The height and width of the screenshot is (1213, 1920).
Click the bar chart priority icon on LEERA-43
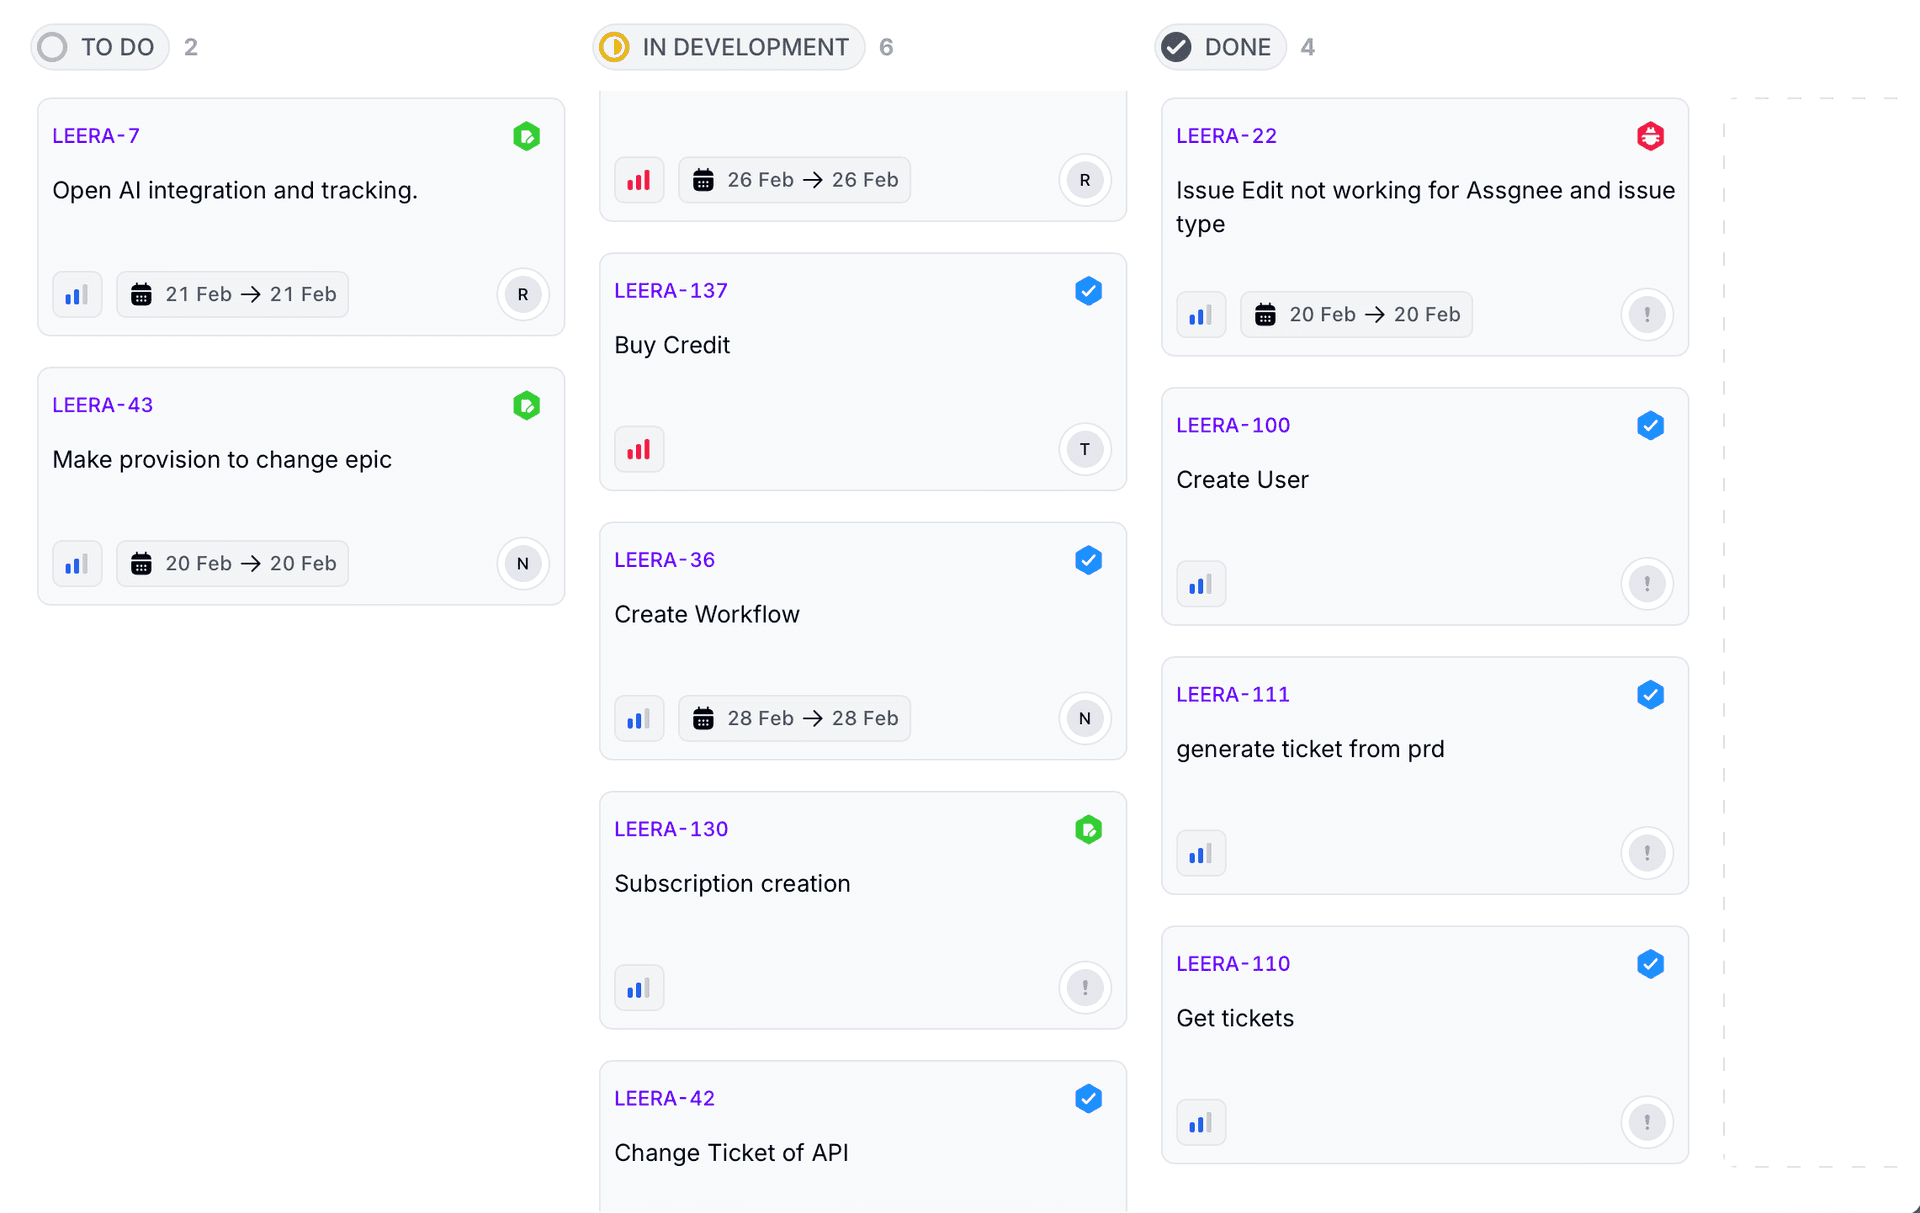77,562
